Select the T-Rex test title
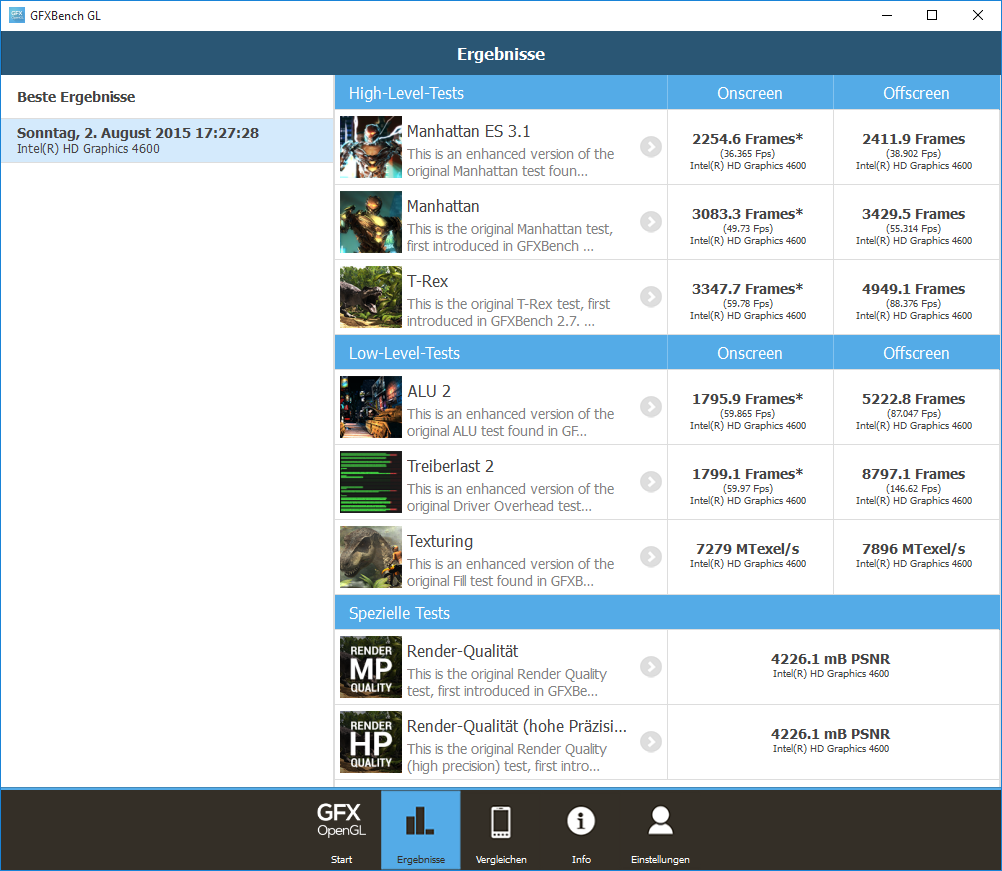Viewport: 1002px width, 871px height. pyautogui.click(x=428, y=281)
